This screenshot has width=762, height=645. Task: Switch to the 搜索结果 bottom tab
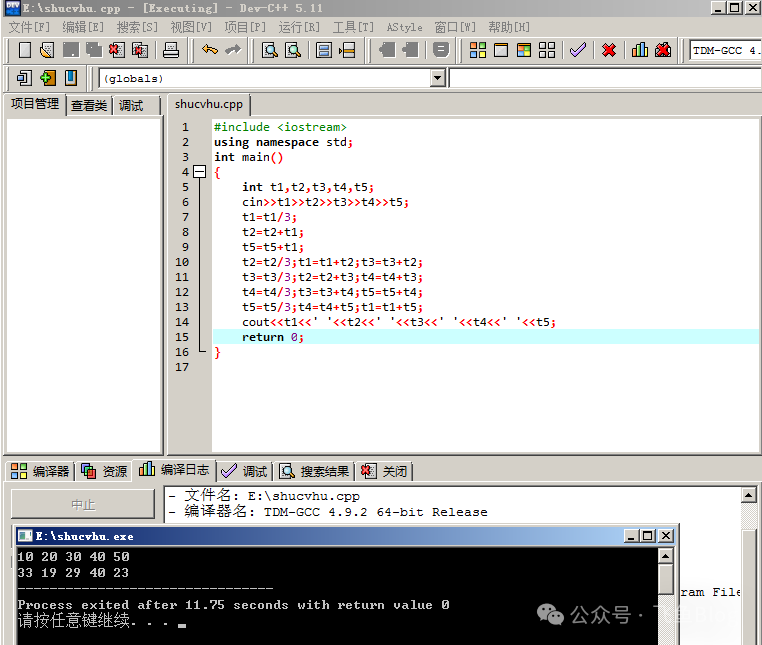tap(314, 471)
